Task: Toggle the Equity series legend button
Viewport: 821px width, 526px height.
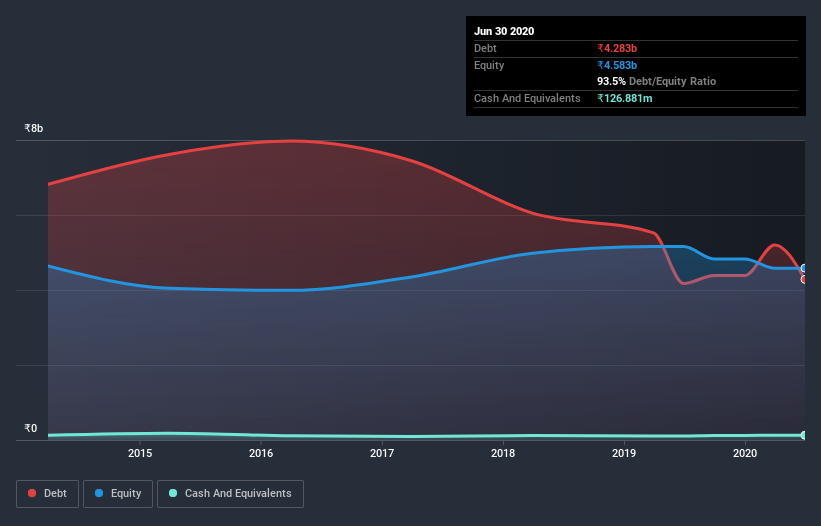Action: 118,494
